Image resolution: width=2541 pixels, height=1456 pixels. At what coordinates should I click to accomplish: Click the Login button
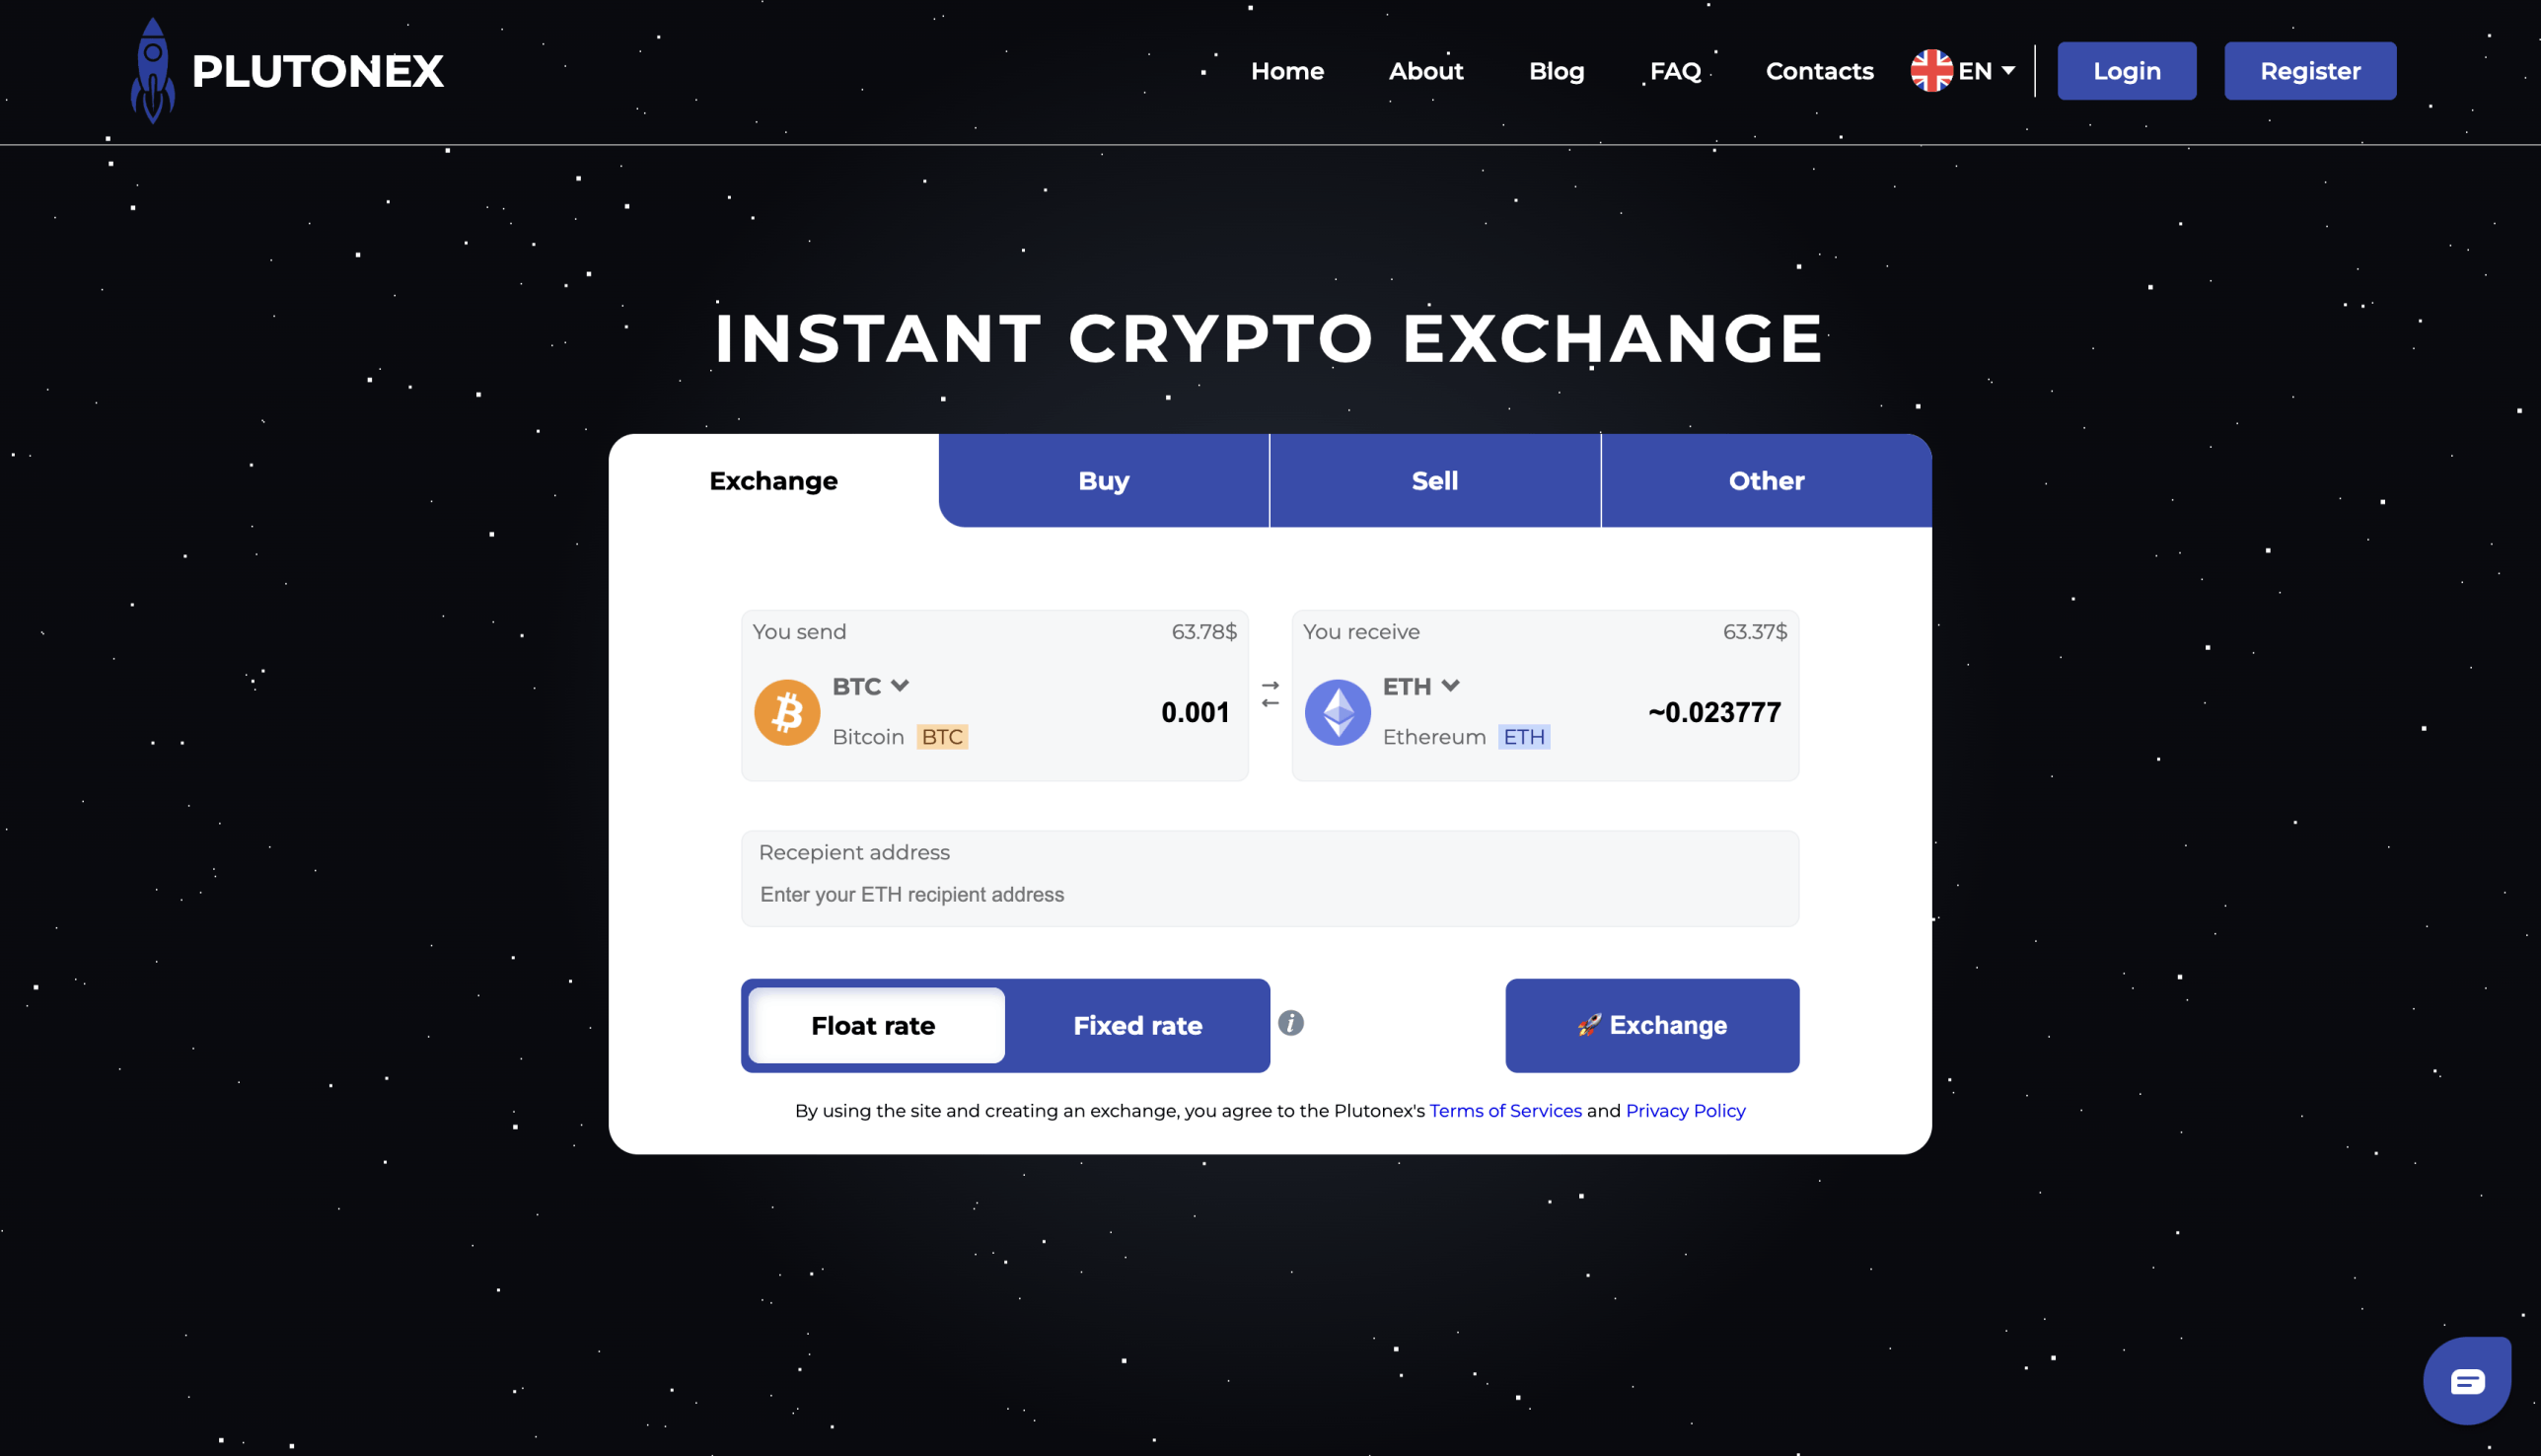[2128, 70]
